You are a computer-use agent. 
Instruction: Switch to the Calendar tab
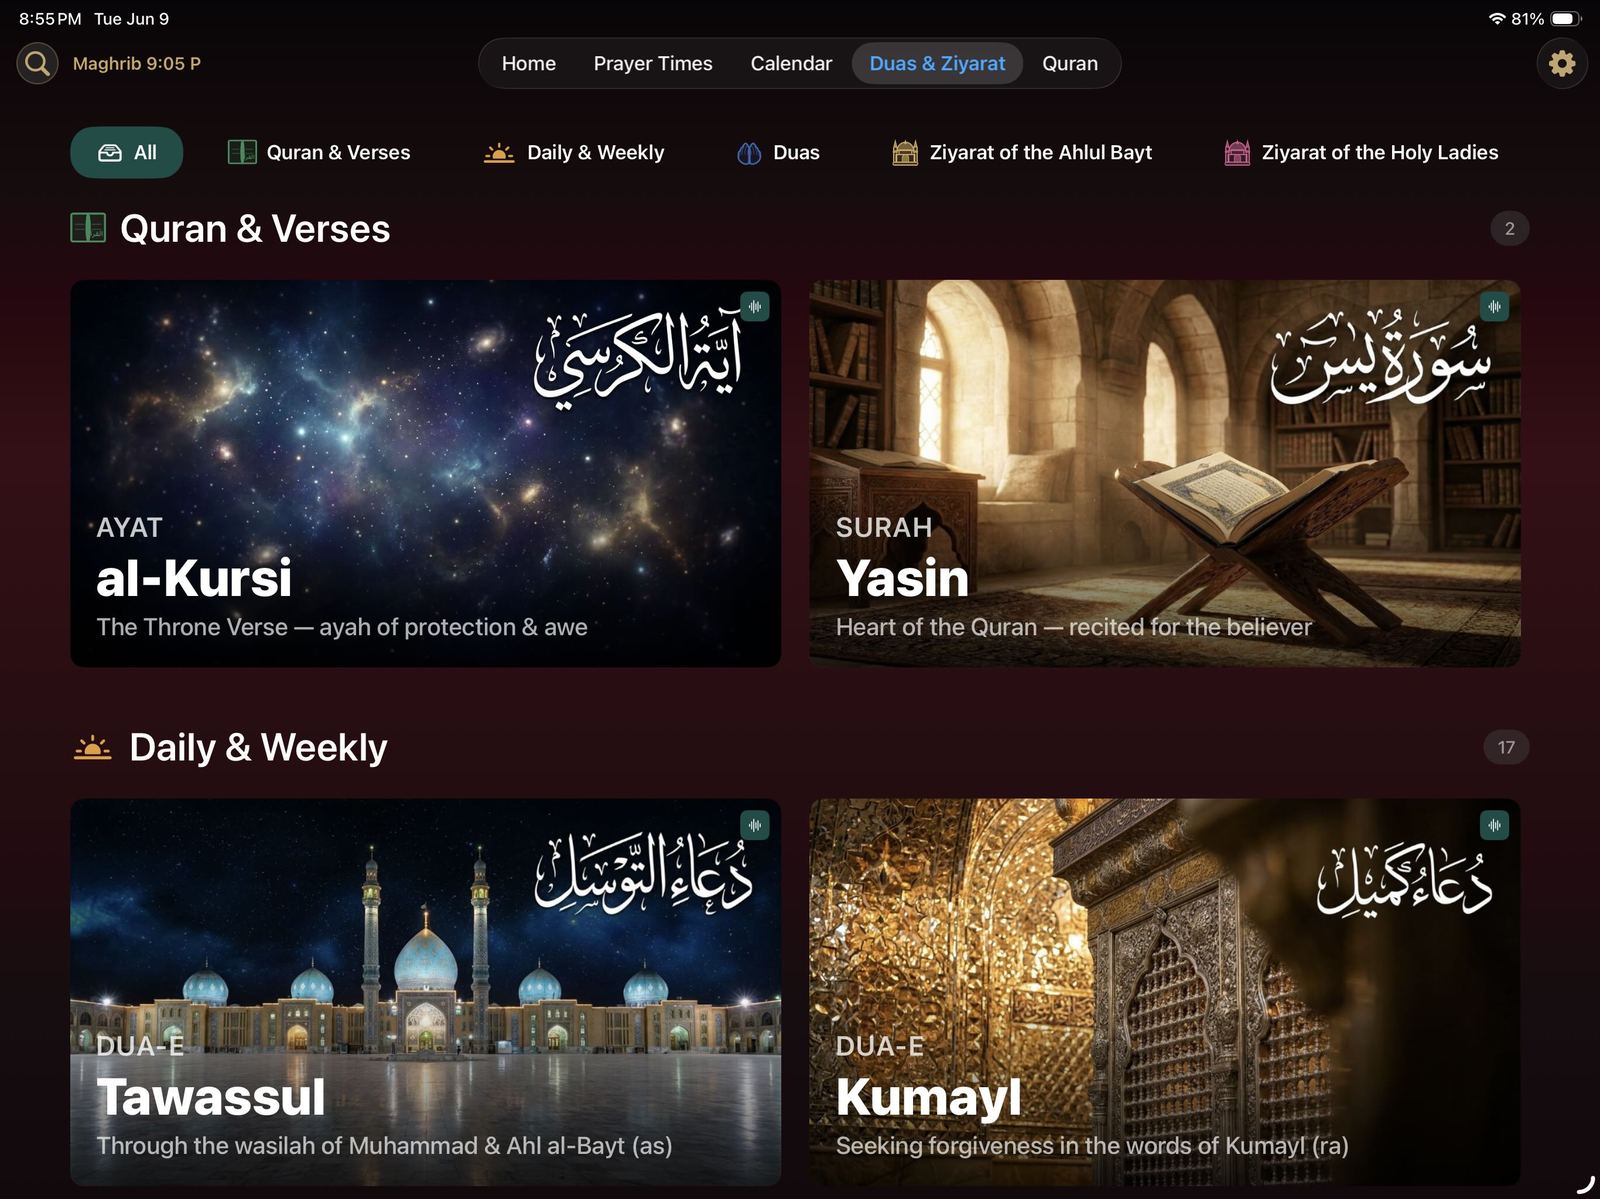791,63
